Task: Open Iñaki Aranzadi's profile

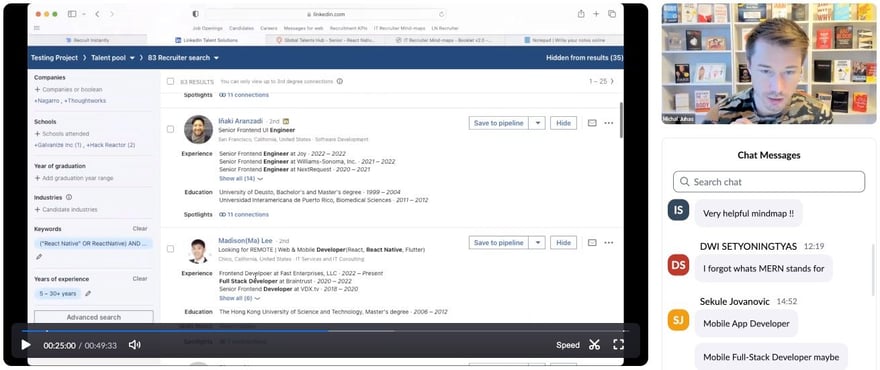Action: (240, 121)
